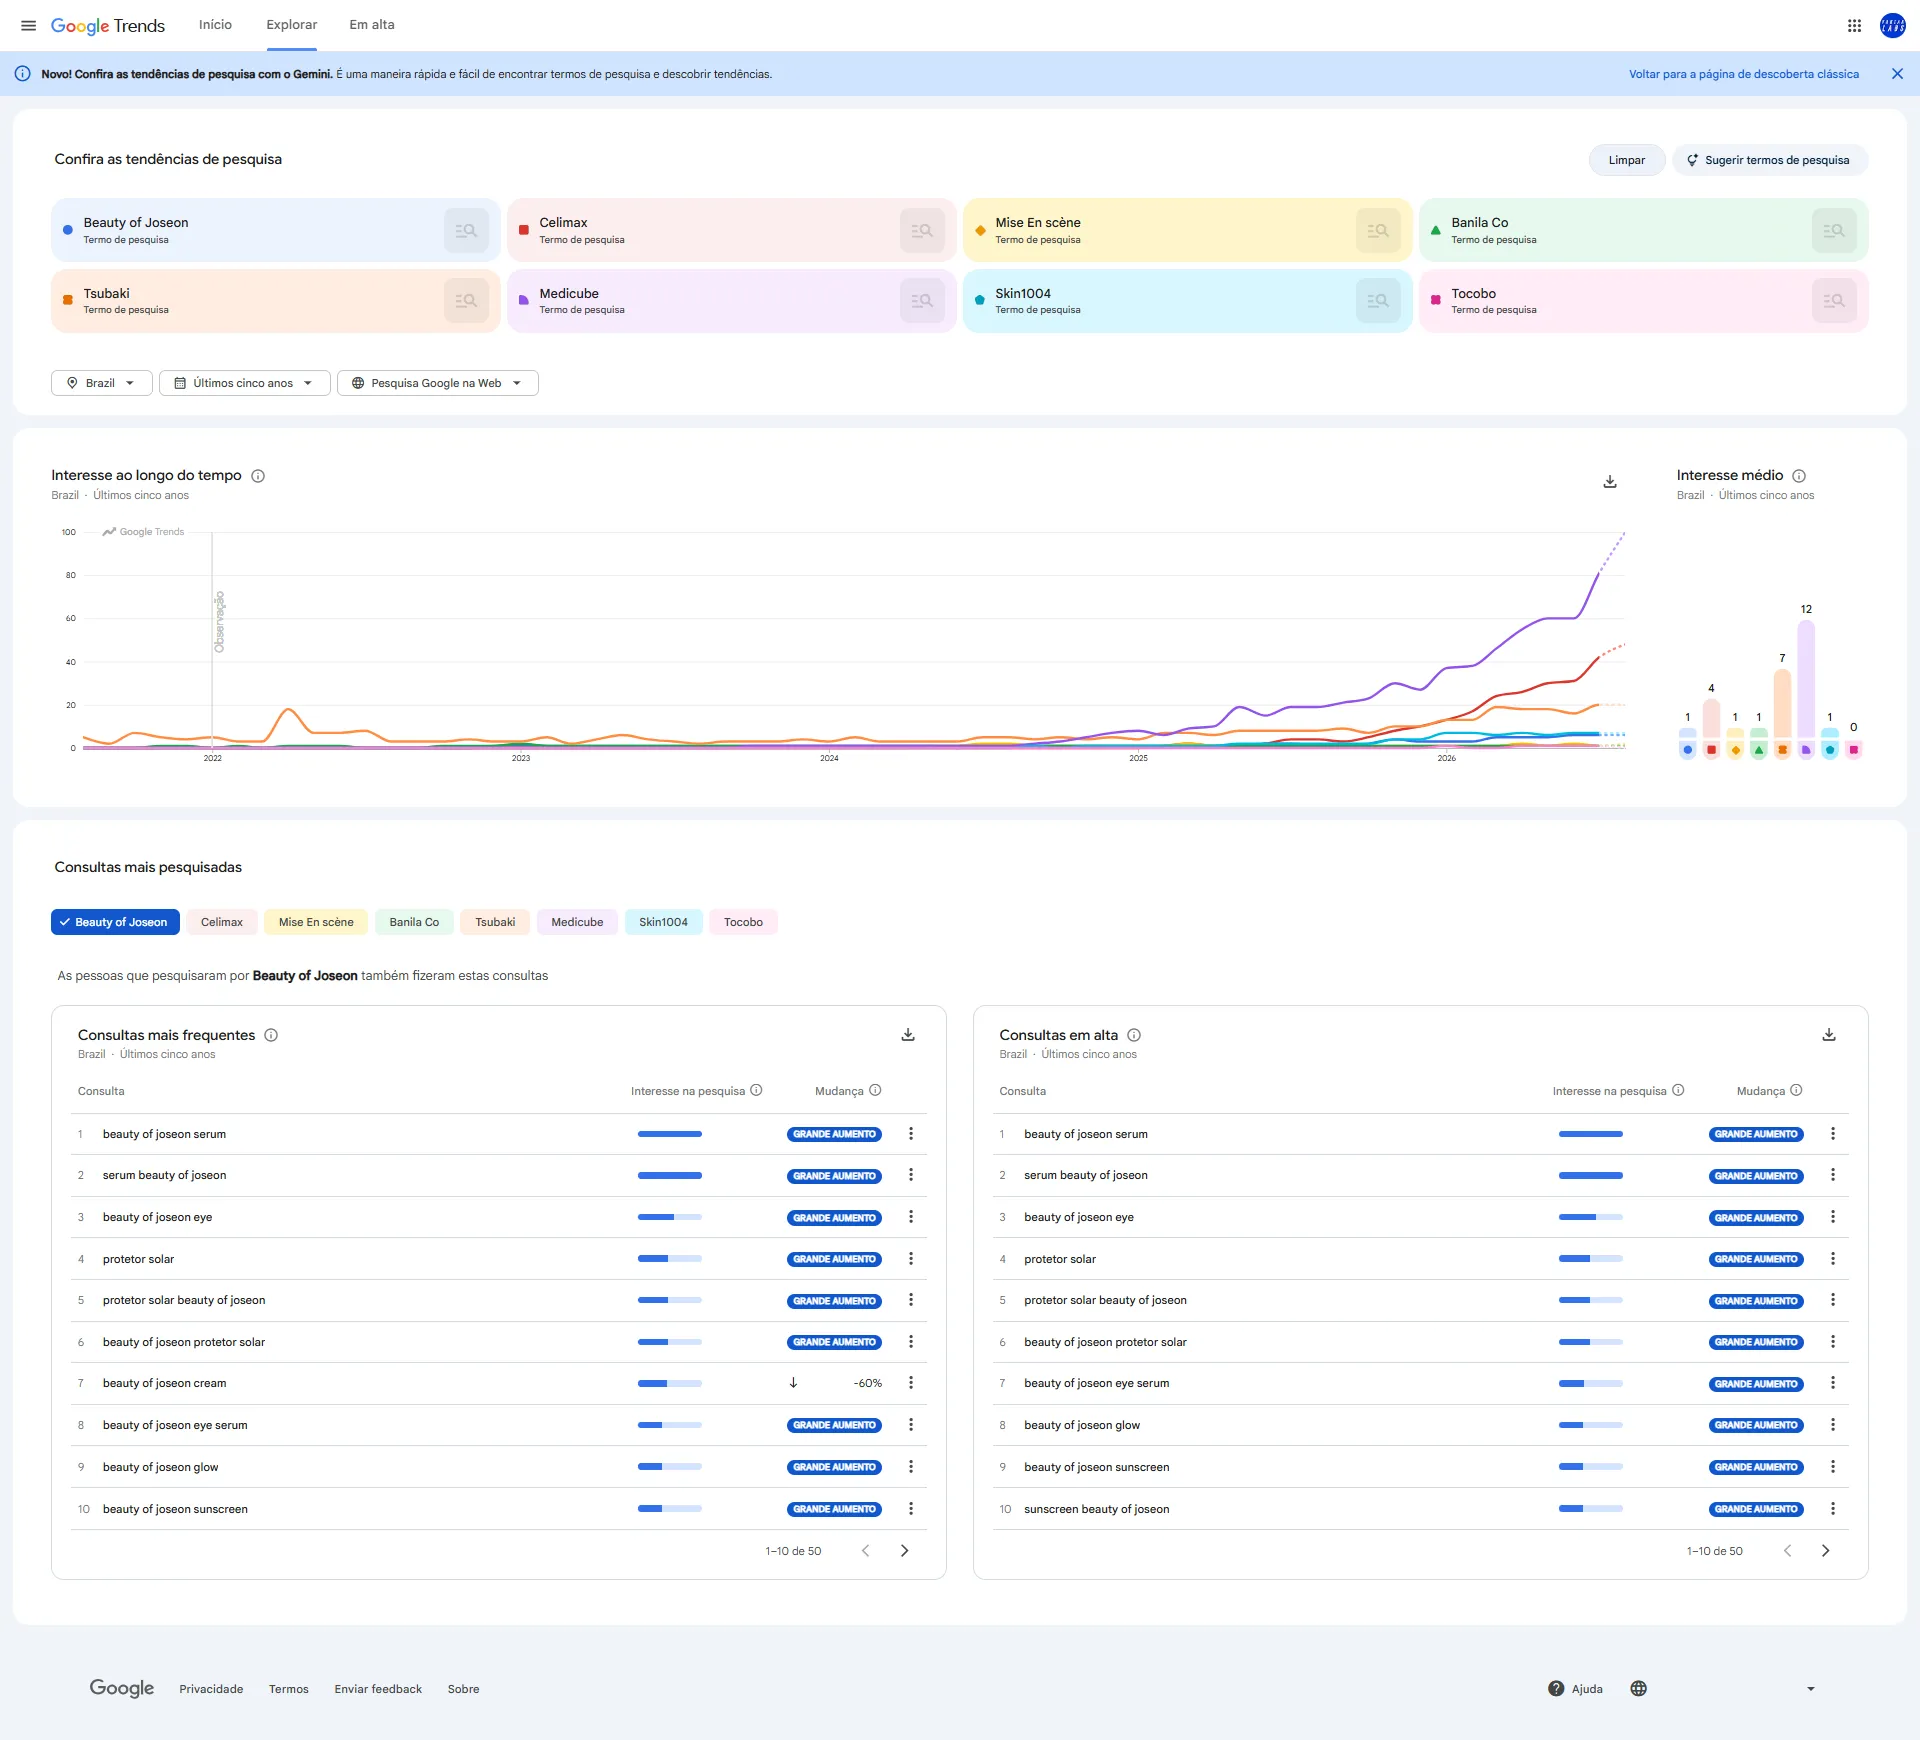Click search icon on Tsubaki card

(466, 300)
